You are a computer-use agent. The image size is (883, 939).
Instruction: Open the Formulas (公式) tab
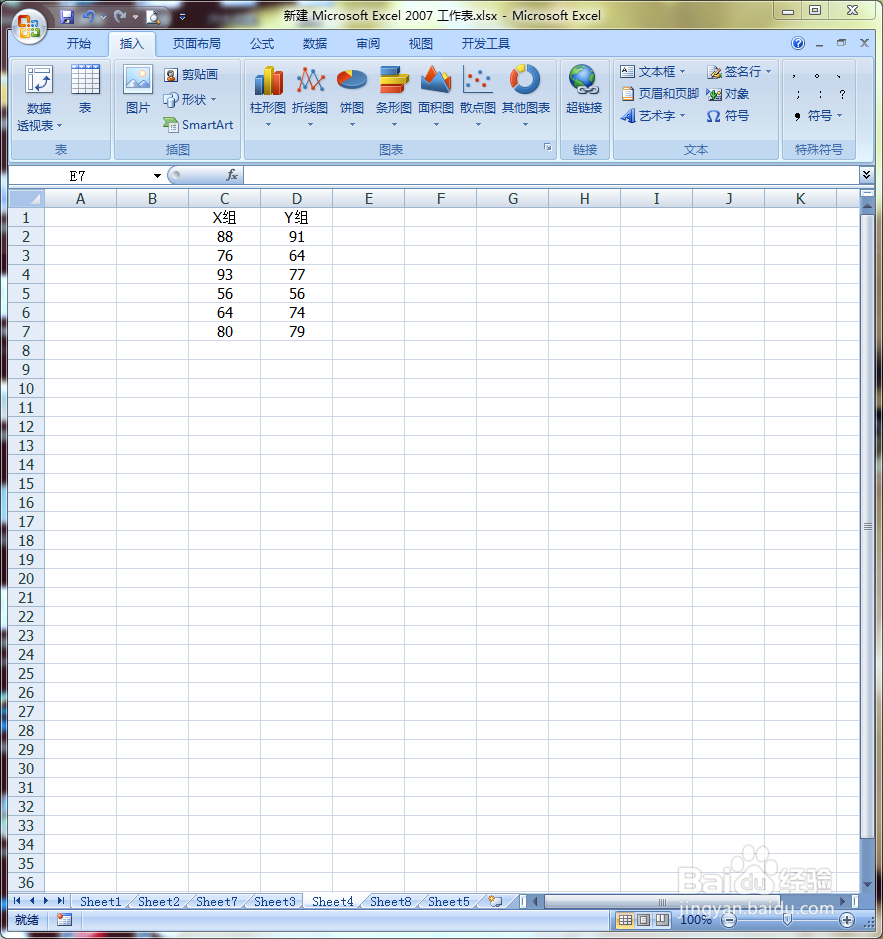pos(262,43)
